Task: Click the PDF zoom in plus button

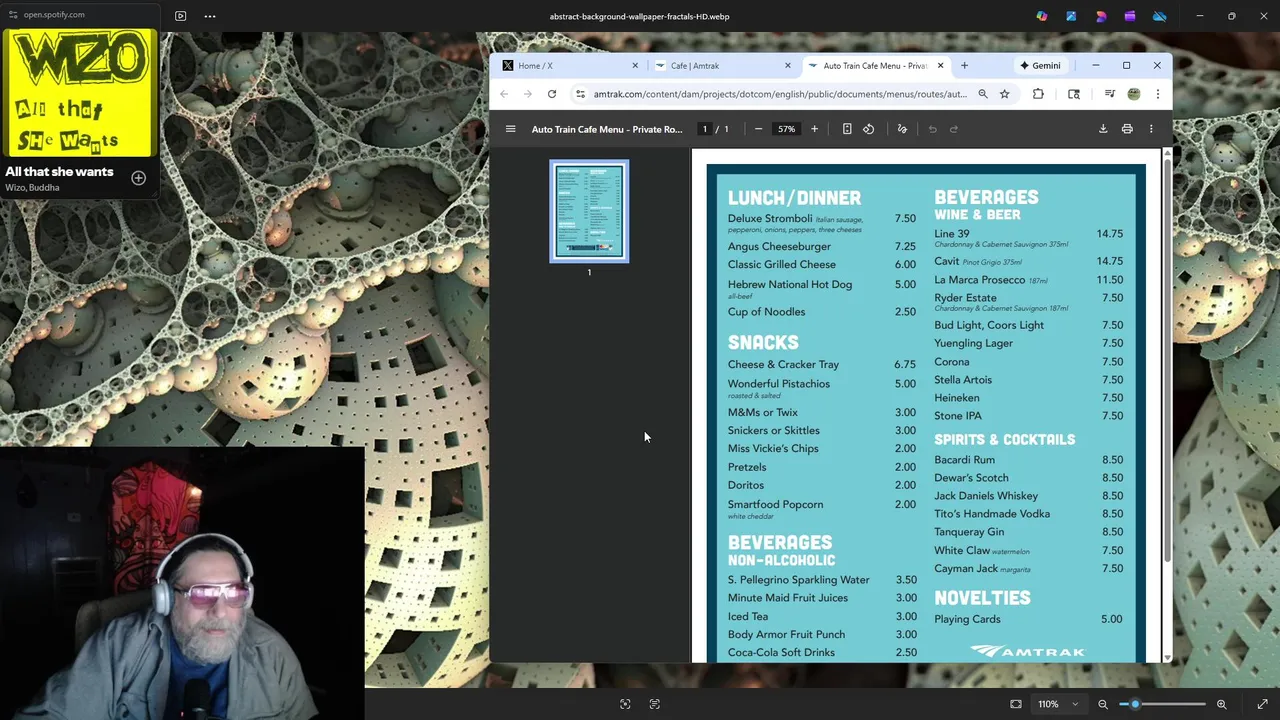Action: [x=814, y=129]
